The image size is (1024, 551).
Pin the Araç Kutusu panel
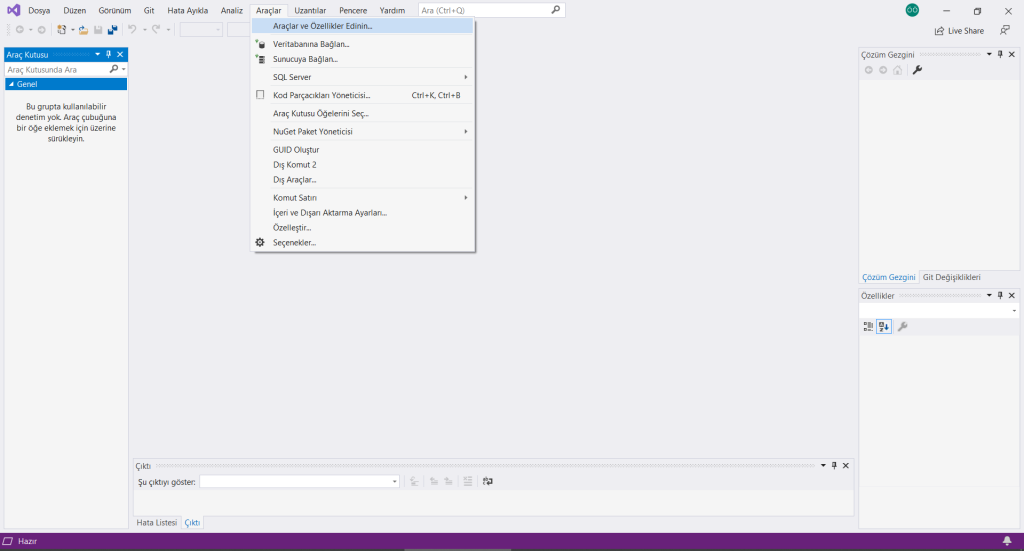pyautogui.click(x=108, y=54)
